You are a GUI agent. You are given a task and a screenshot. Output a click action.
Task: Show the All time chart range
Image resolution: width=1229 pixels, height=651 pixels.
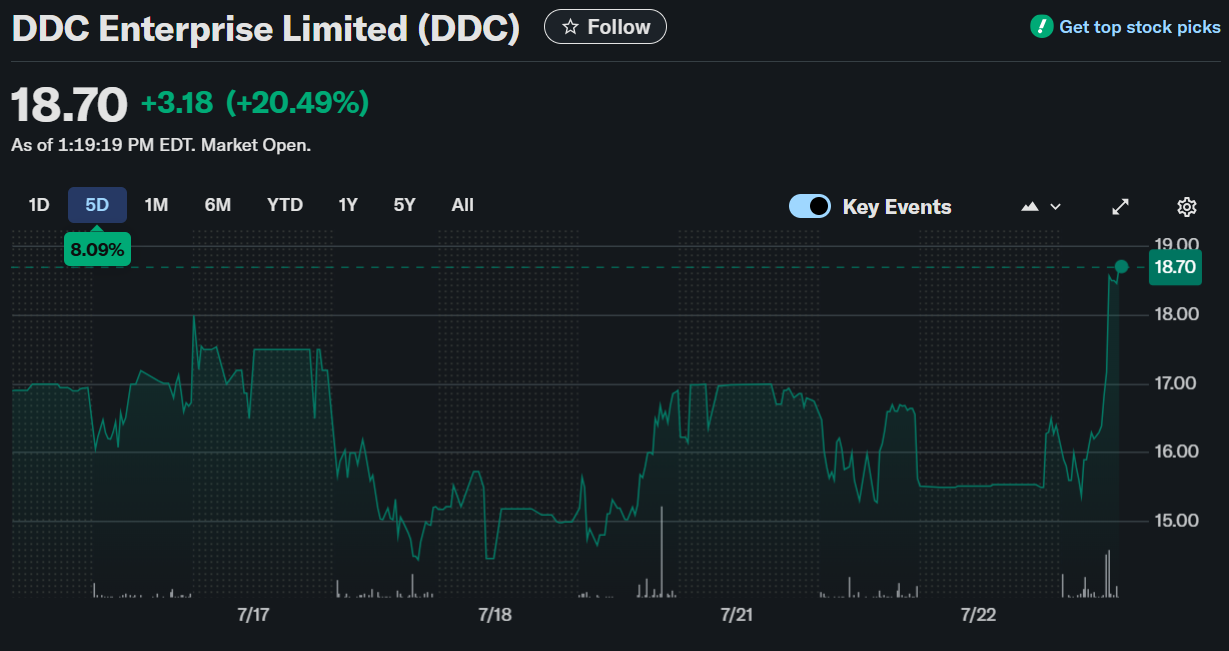pos(462,205)
